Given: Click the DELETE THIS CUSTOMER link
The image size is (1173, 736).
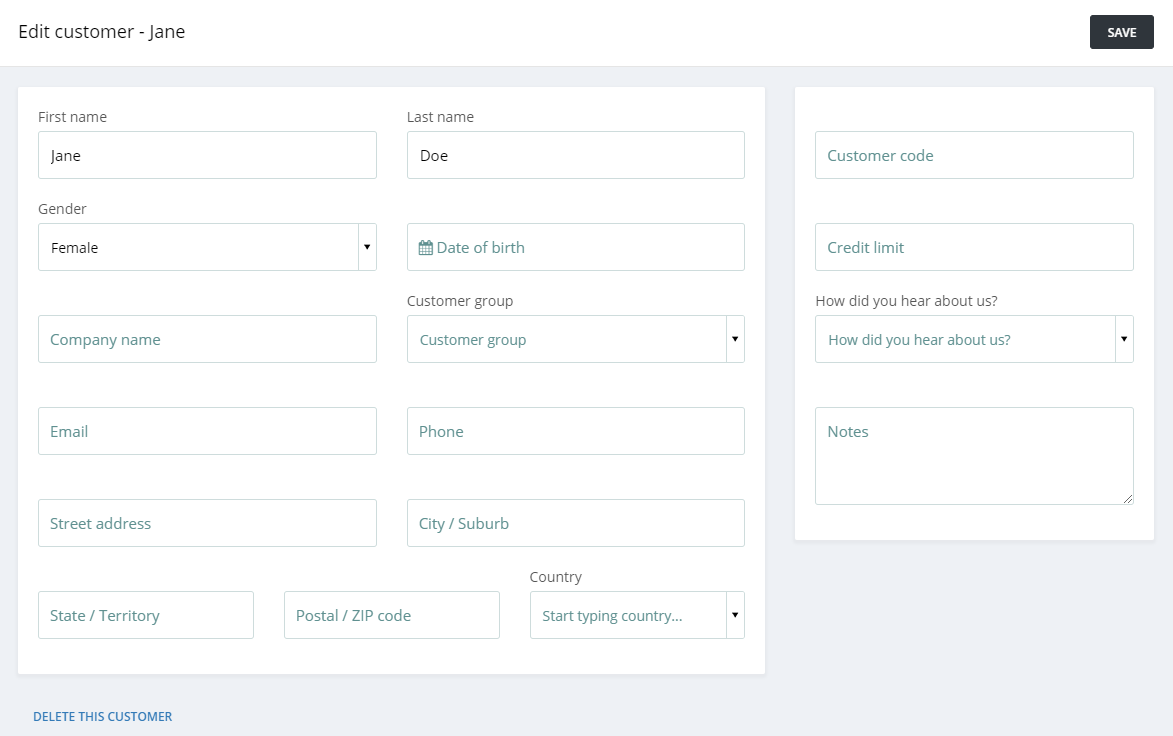Looking at the screenshot, I should [102, 717].
